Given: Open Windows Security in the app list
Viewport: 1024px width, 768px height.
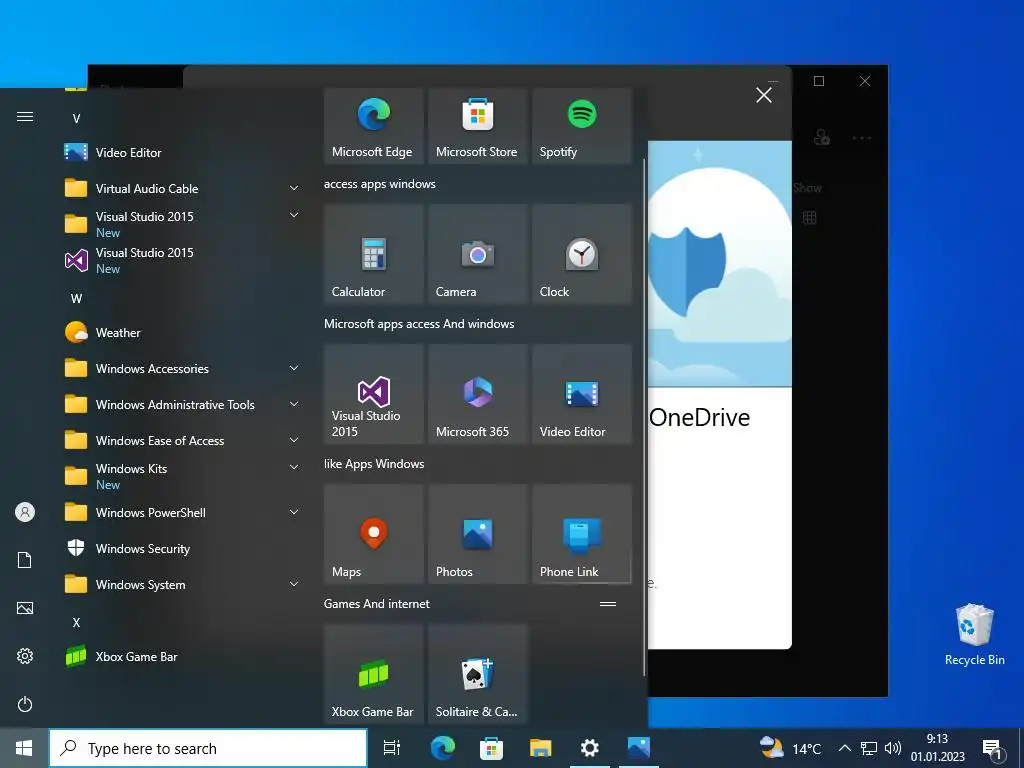Looking at the screenshot, I should [183, 549].
